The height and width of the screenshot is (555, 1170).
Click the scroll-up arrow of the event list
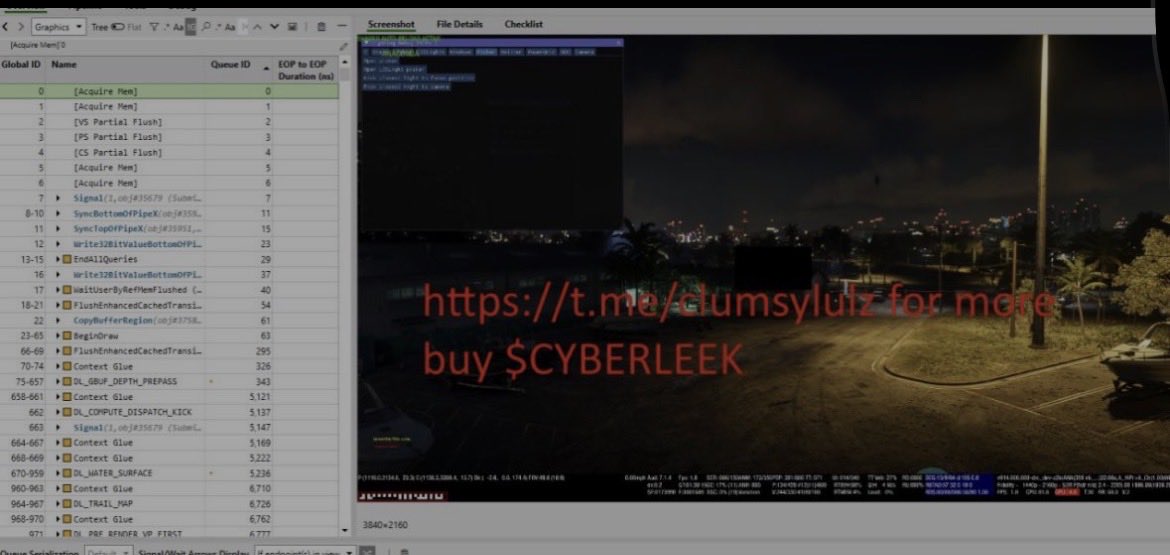(x=344, y=63)
